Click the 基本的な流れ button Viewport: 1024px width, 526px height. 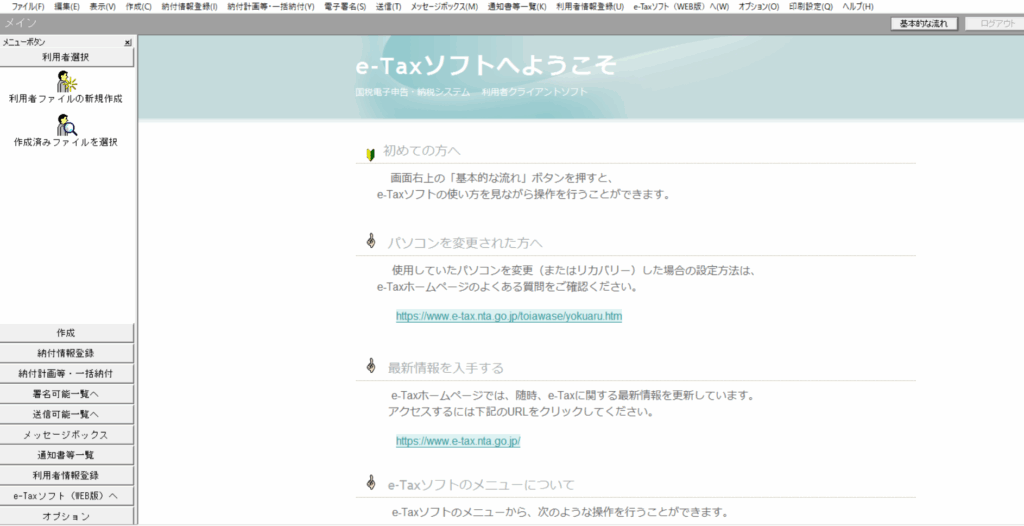click(923, 24)
